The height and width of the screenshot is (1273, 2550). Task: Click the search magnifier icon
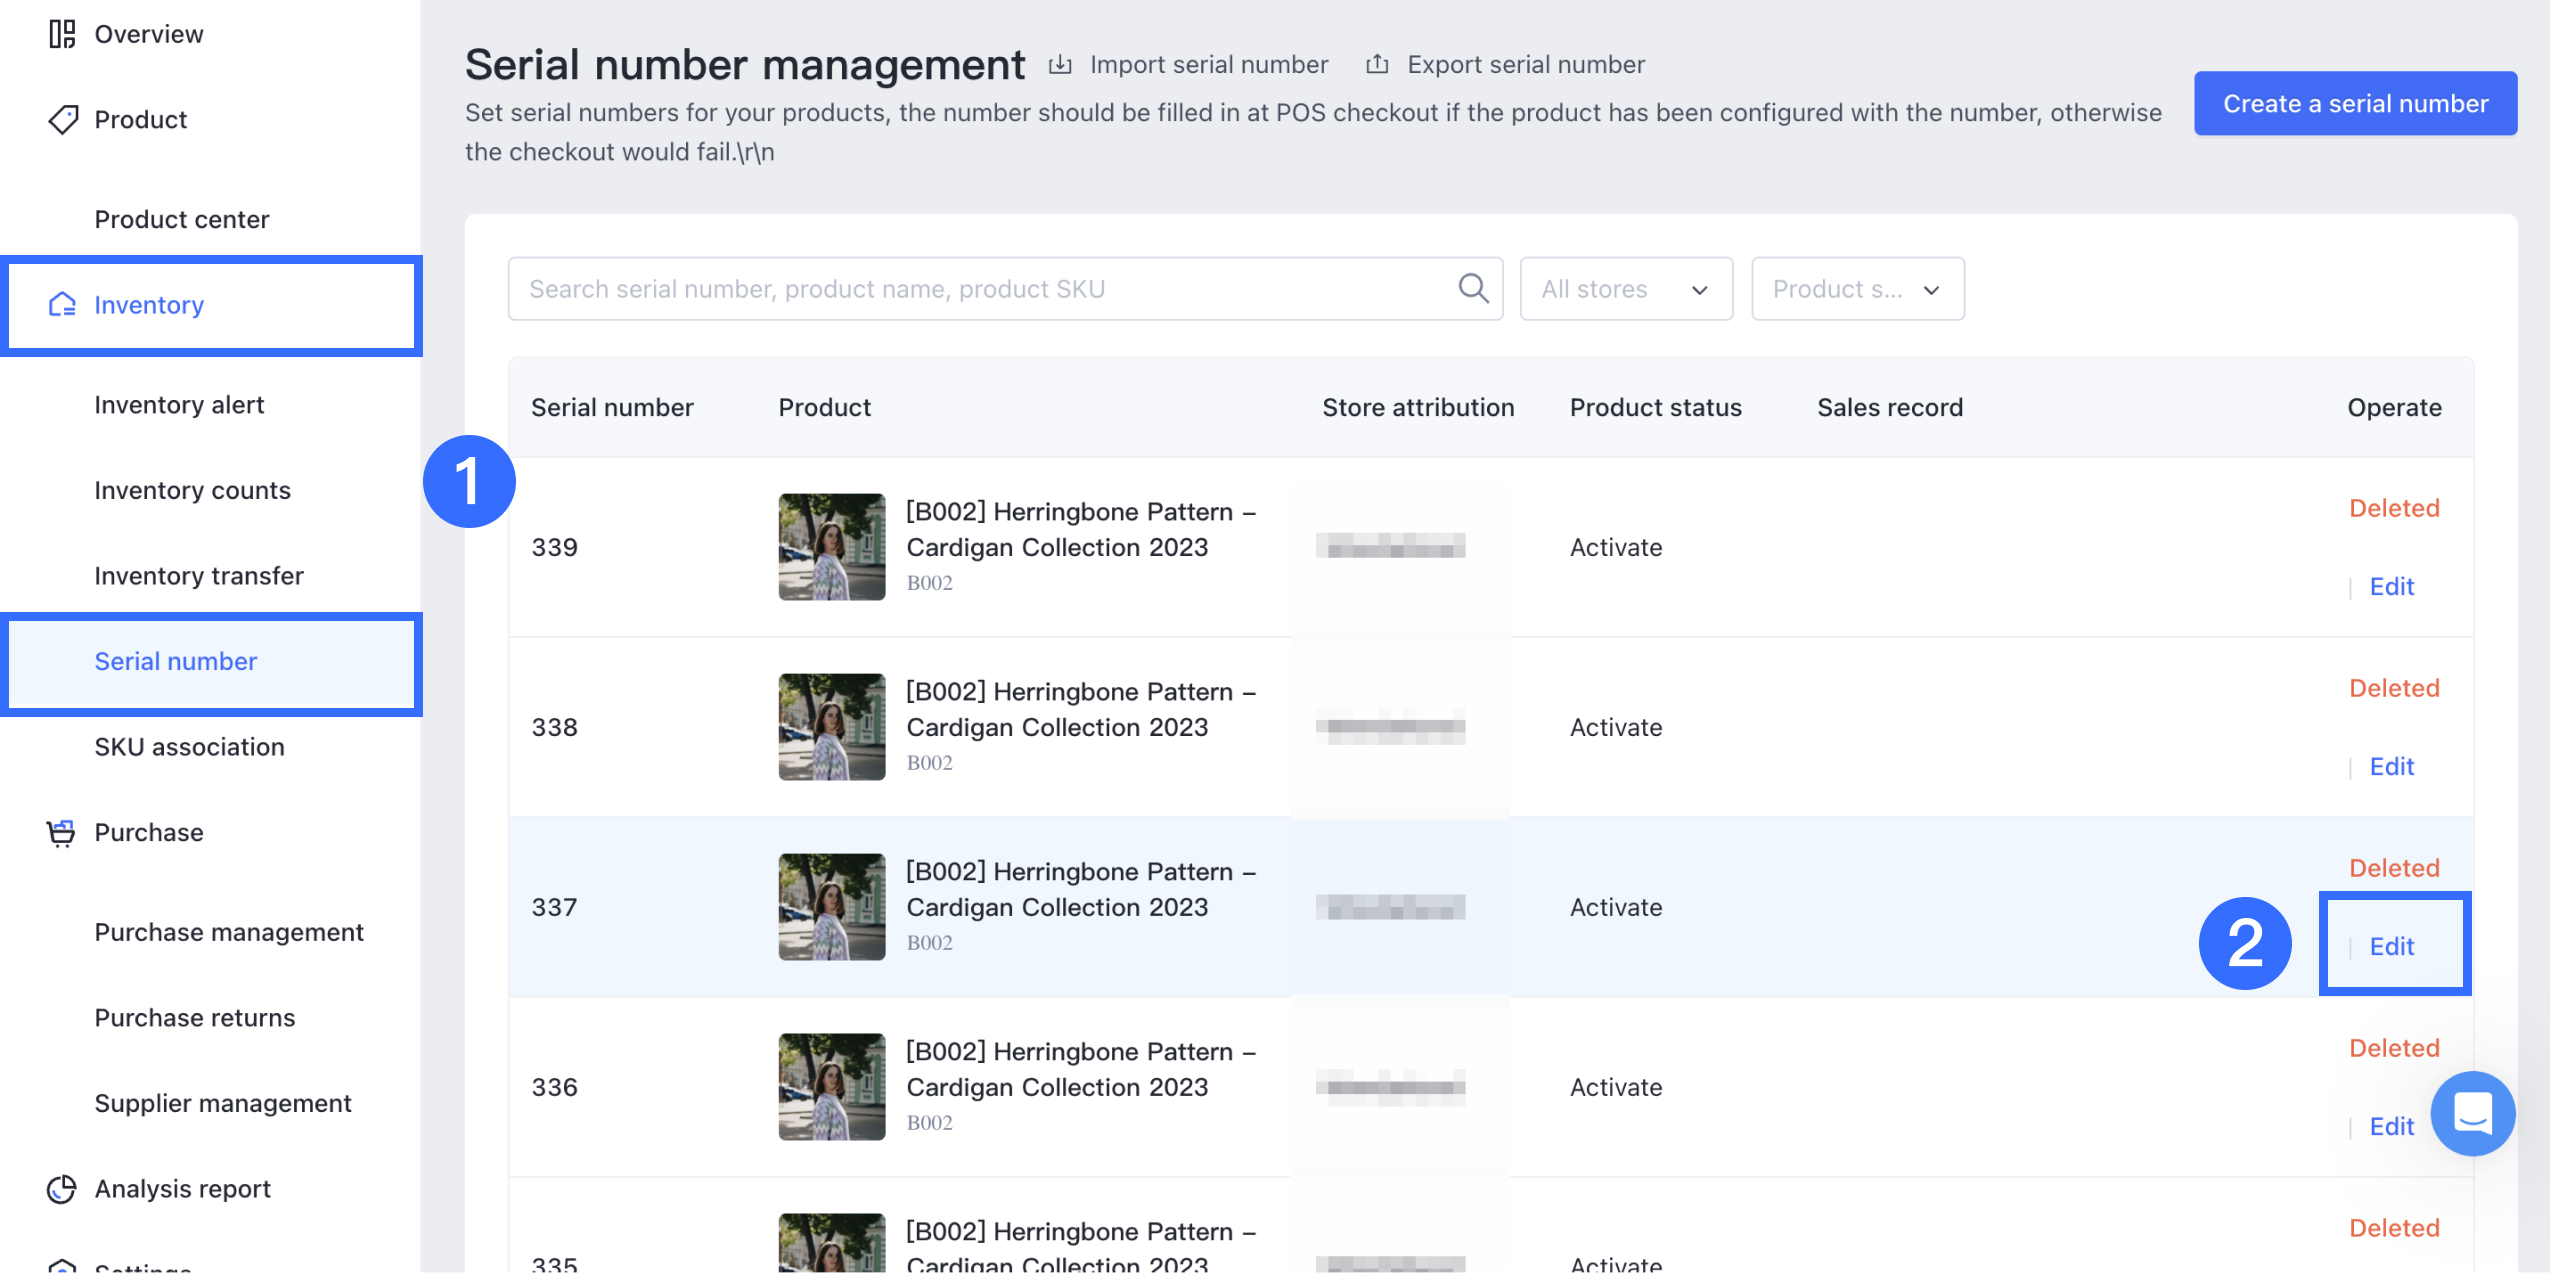pos(1472,289)
